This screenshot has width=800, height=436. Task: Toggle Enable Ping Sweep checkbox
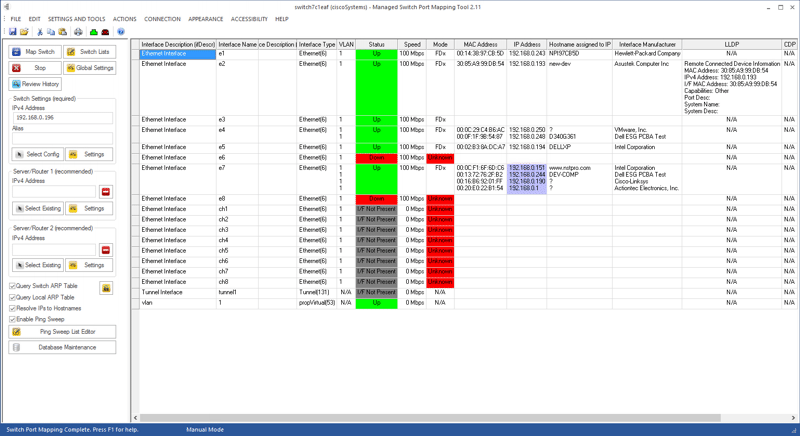coord(12,319)
